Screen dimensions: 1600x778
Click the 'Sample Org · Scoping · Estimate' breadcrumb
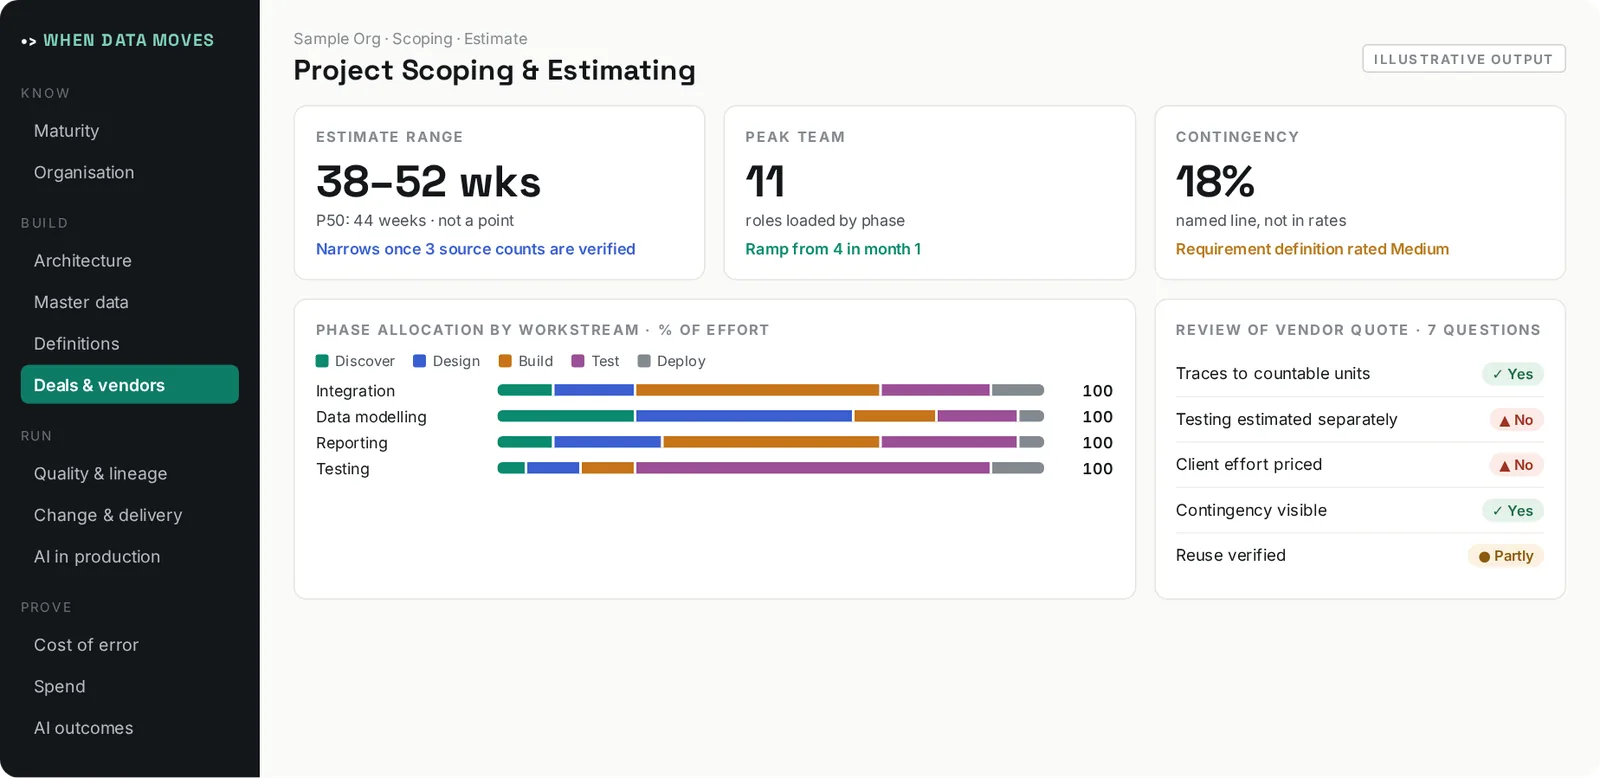click(x=411, y=39)
